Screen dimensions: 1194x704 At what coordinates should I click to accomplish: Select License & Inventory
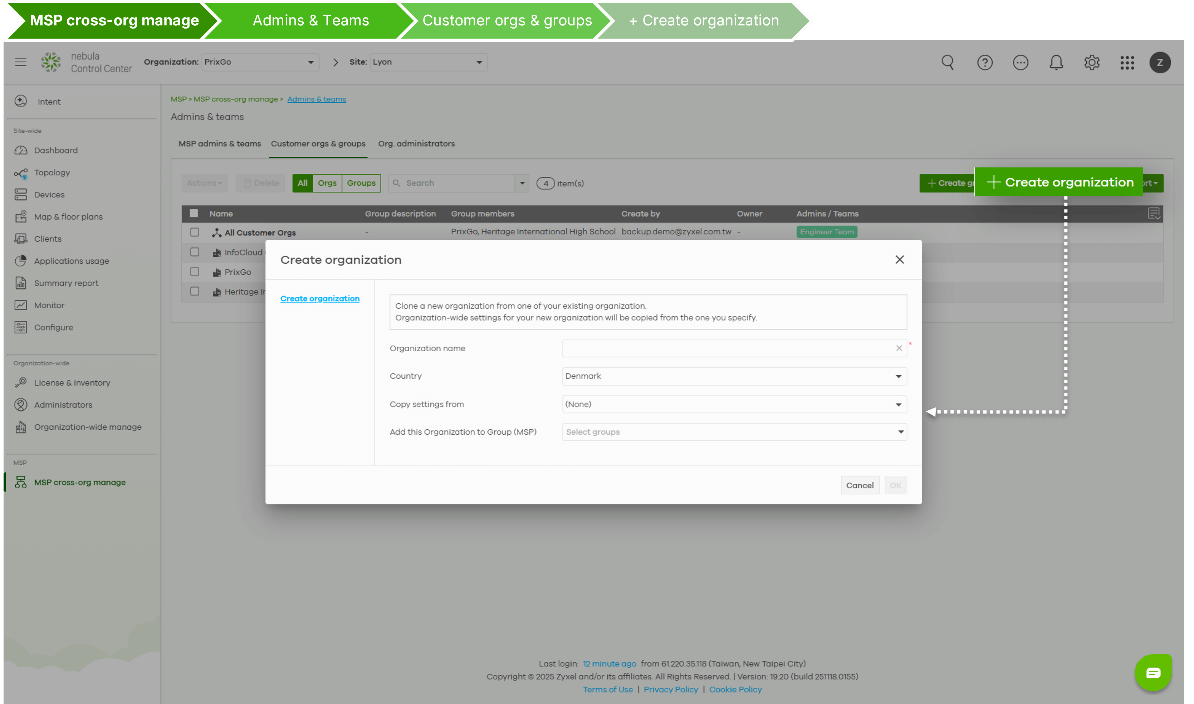pyautogui.click(x=72, y=382)
